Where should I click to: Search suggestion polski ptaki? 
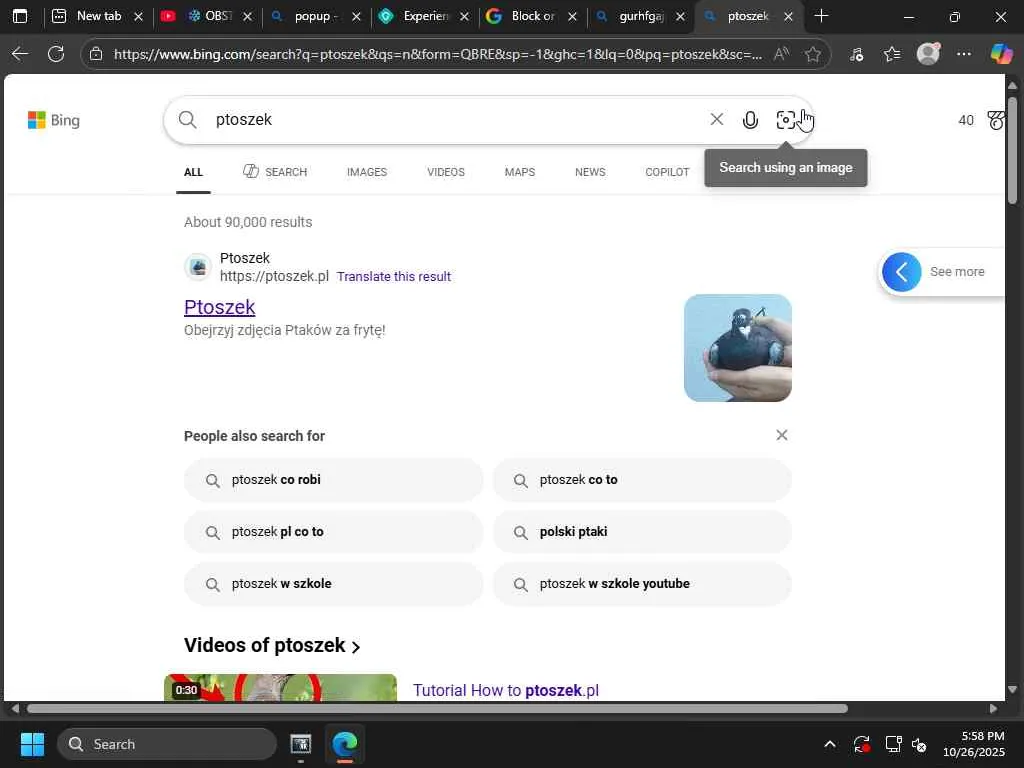click(642, 532)
